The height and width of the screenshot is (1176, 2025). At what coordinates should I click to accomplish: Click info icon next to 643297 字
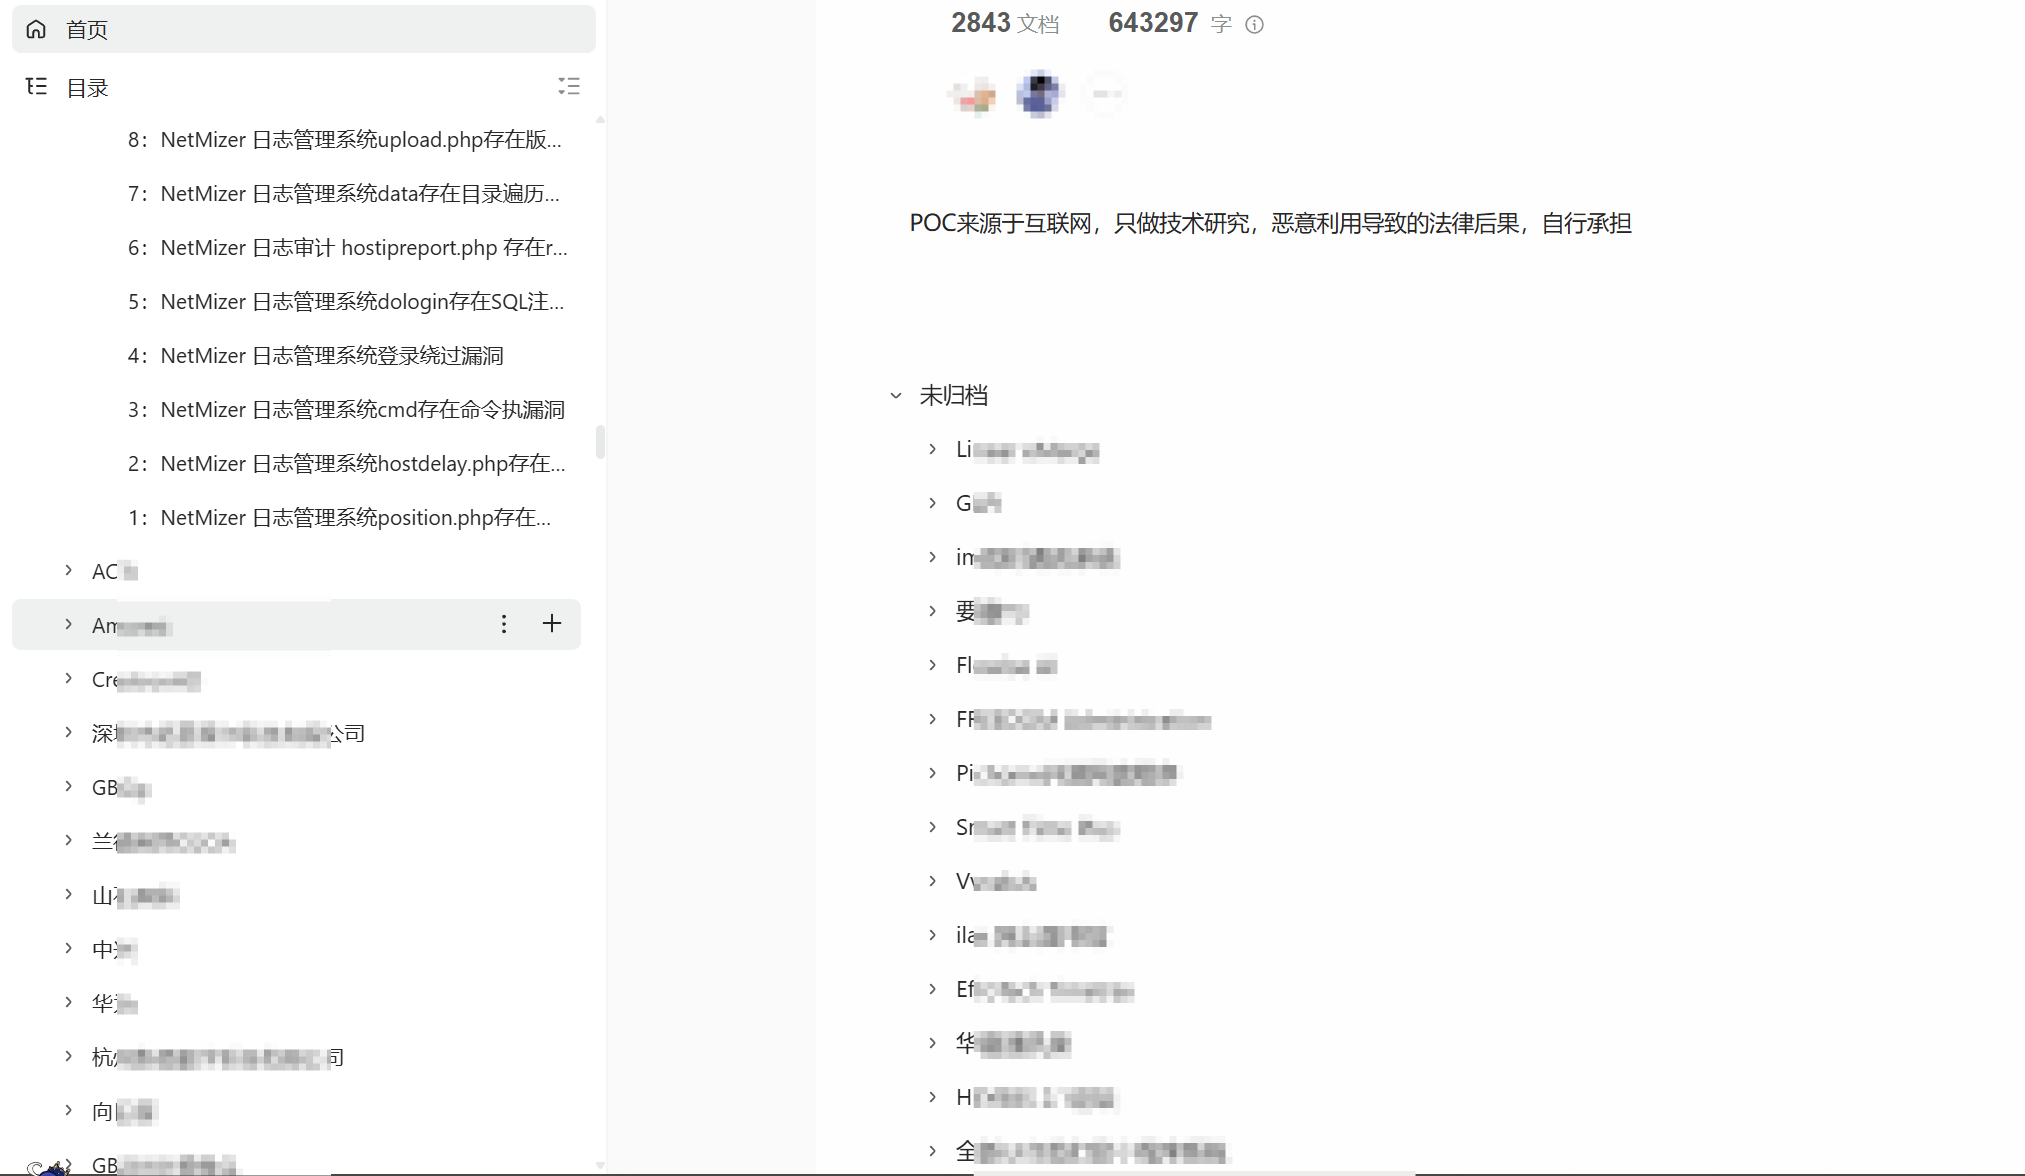(1254, 24)
